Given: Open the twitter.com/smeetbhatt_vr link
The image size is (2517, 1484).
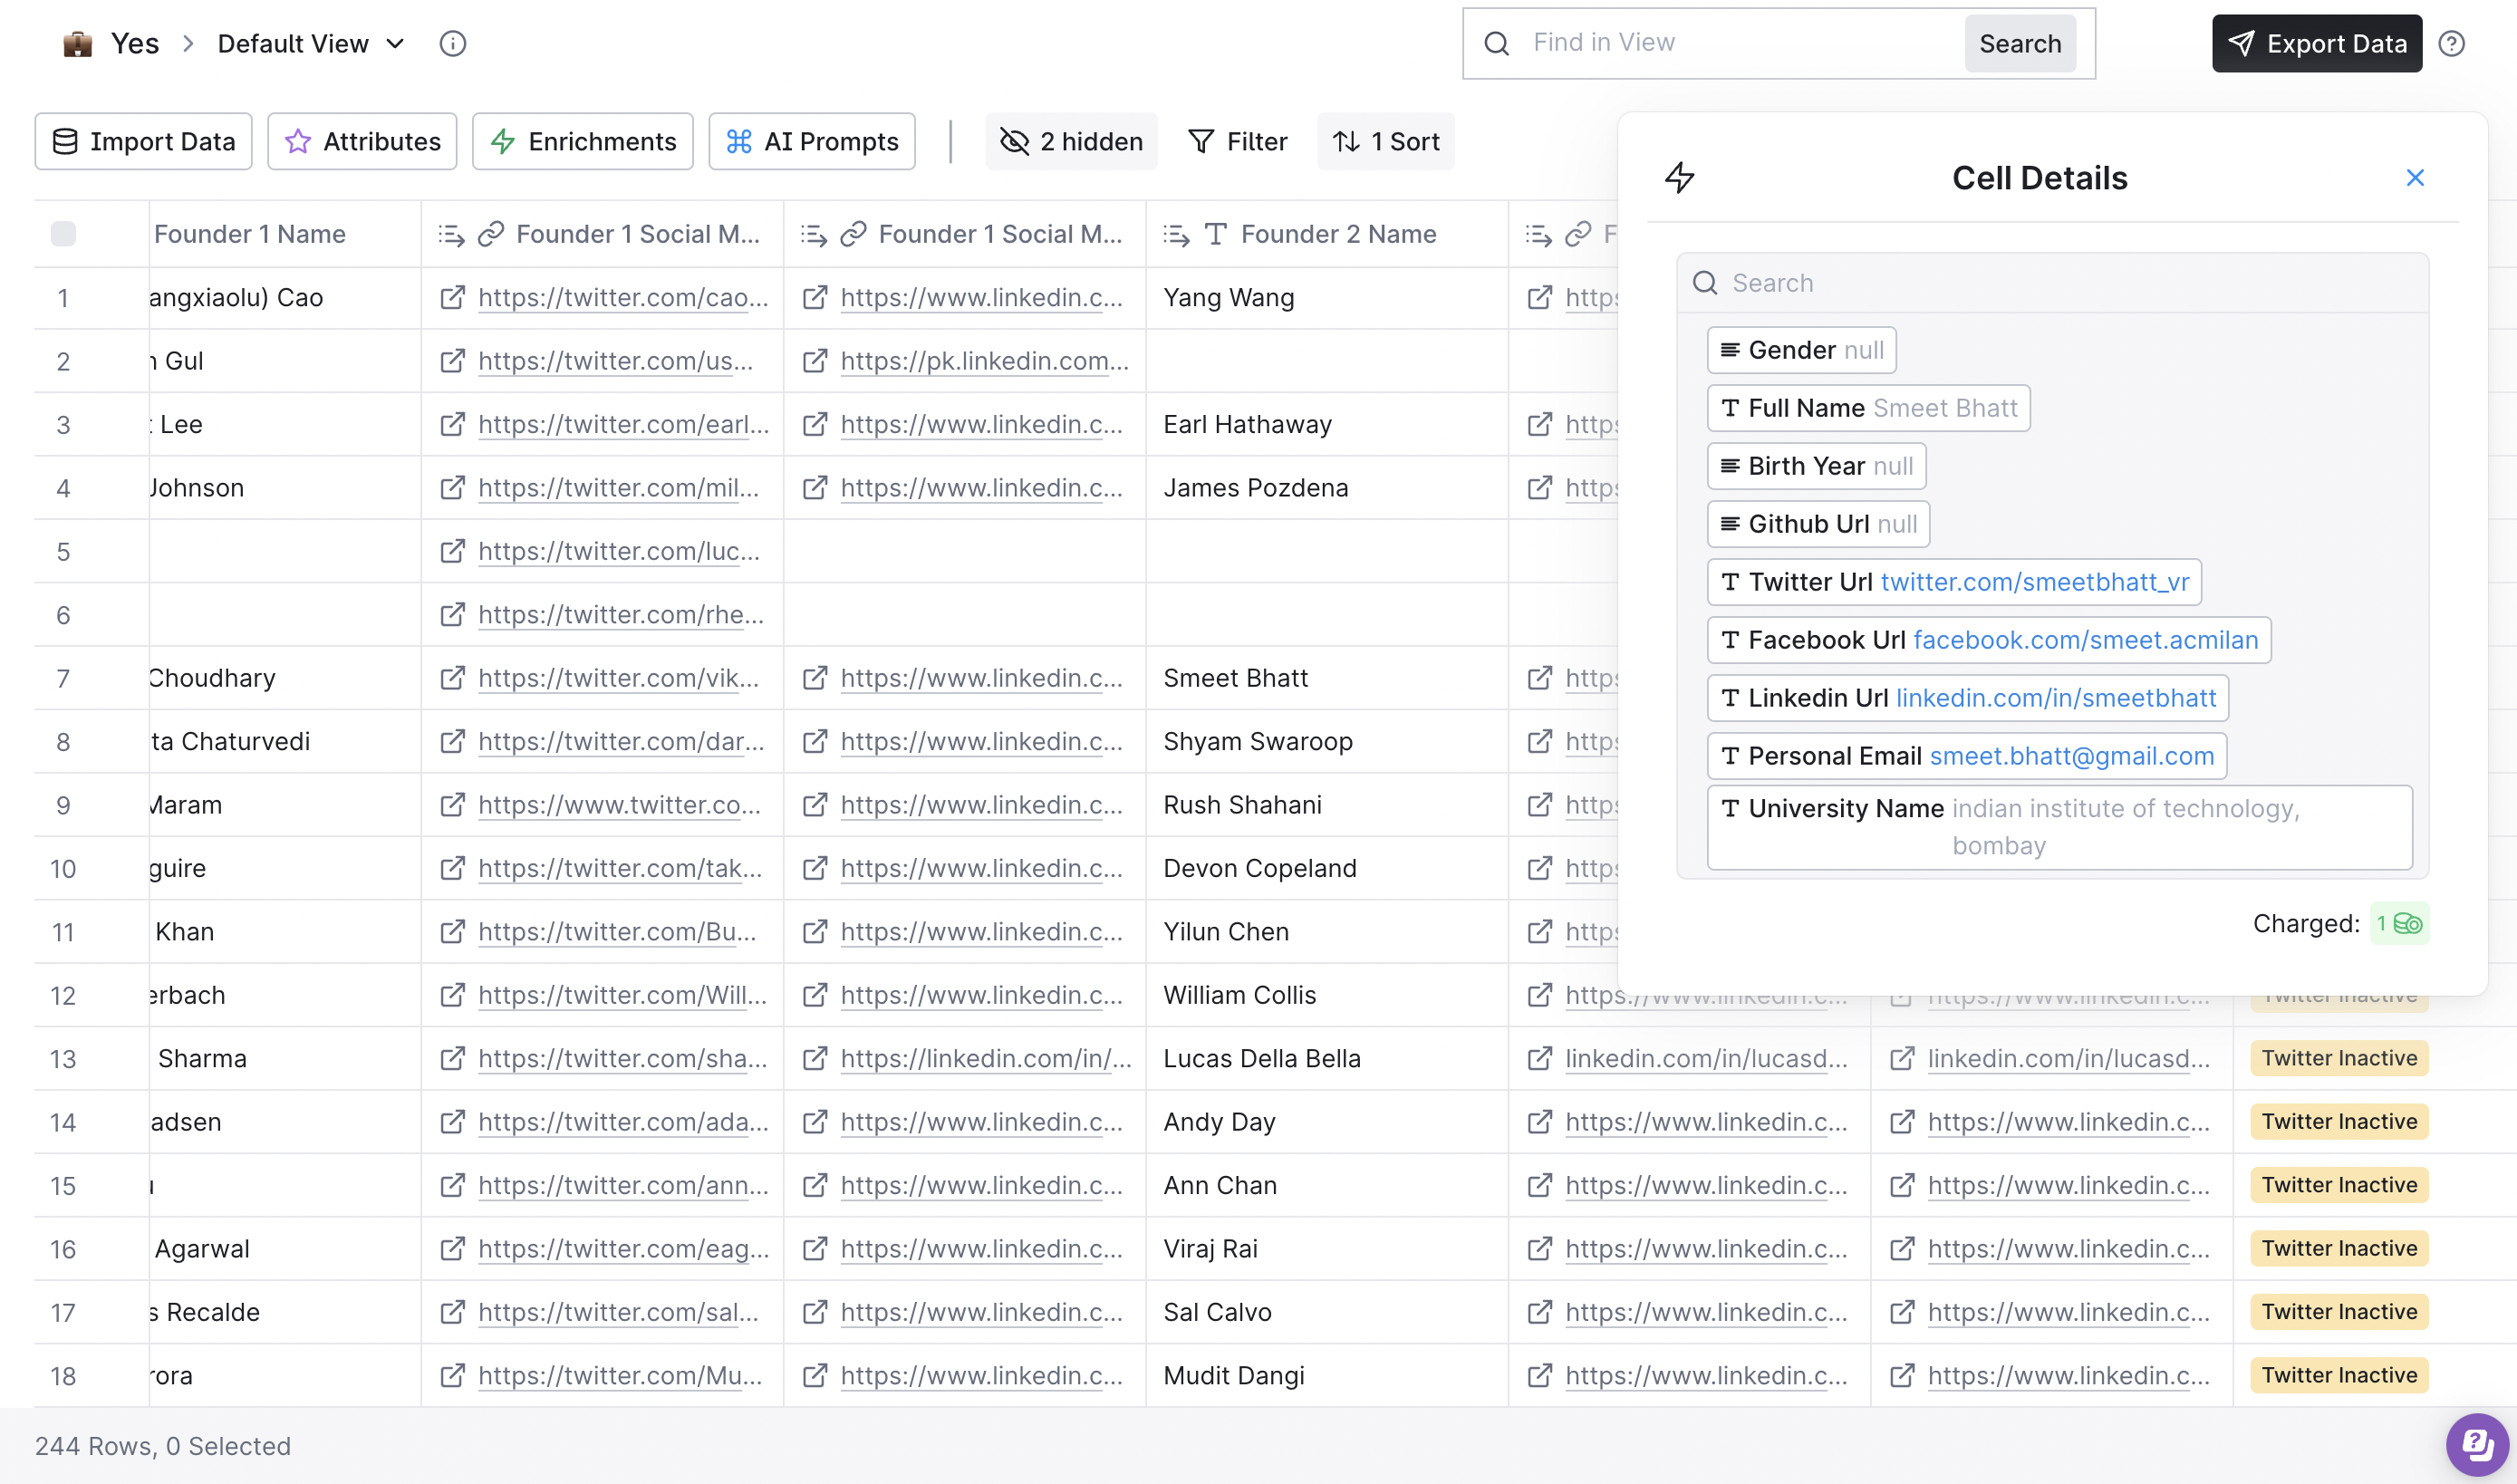Looking at the screenshot, I should click(2035, 582).
